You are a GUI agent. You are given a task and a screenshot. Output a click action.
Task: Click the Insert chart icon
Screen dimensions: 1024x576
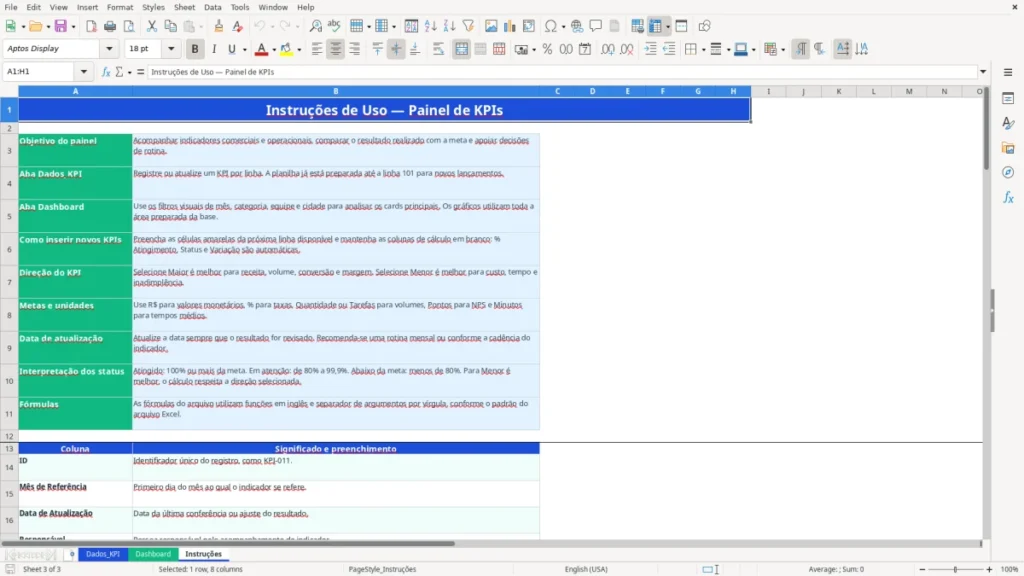pyautogui.click(x=510, y=26)
